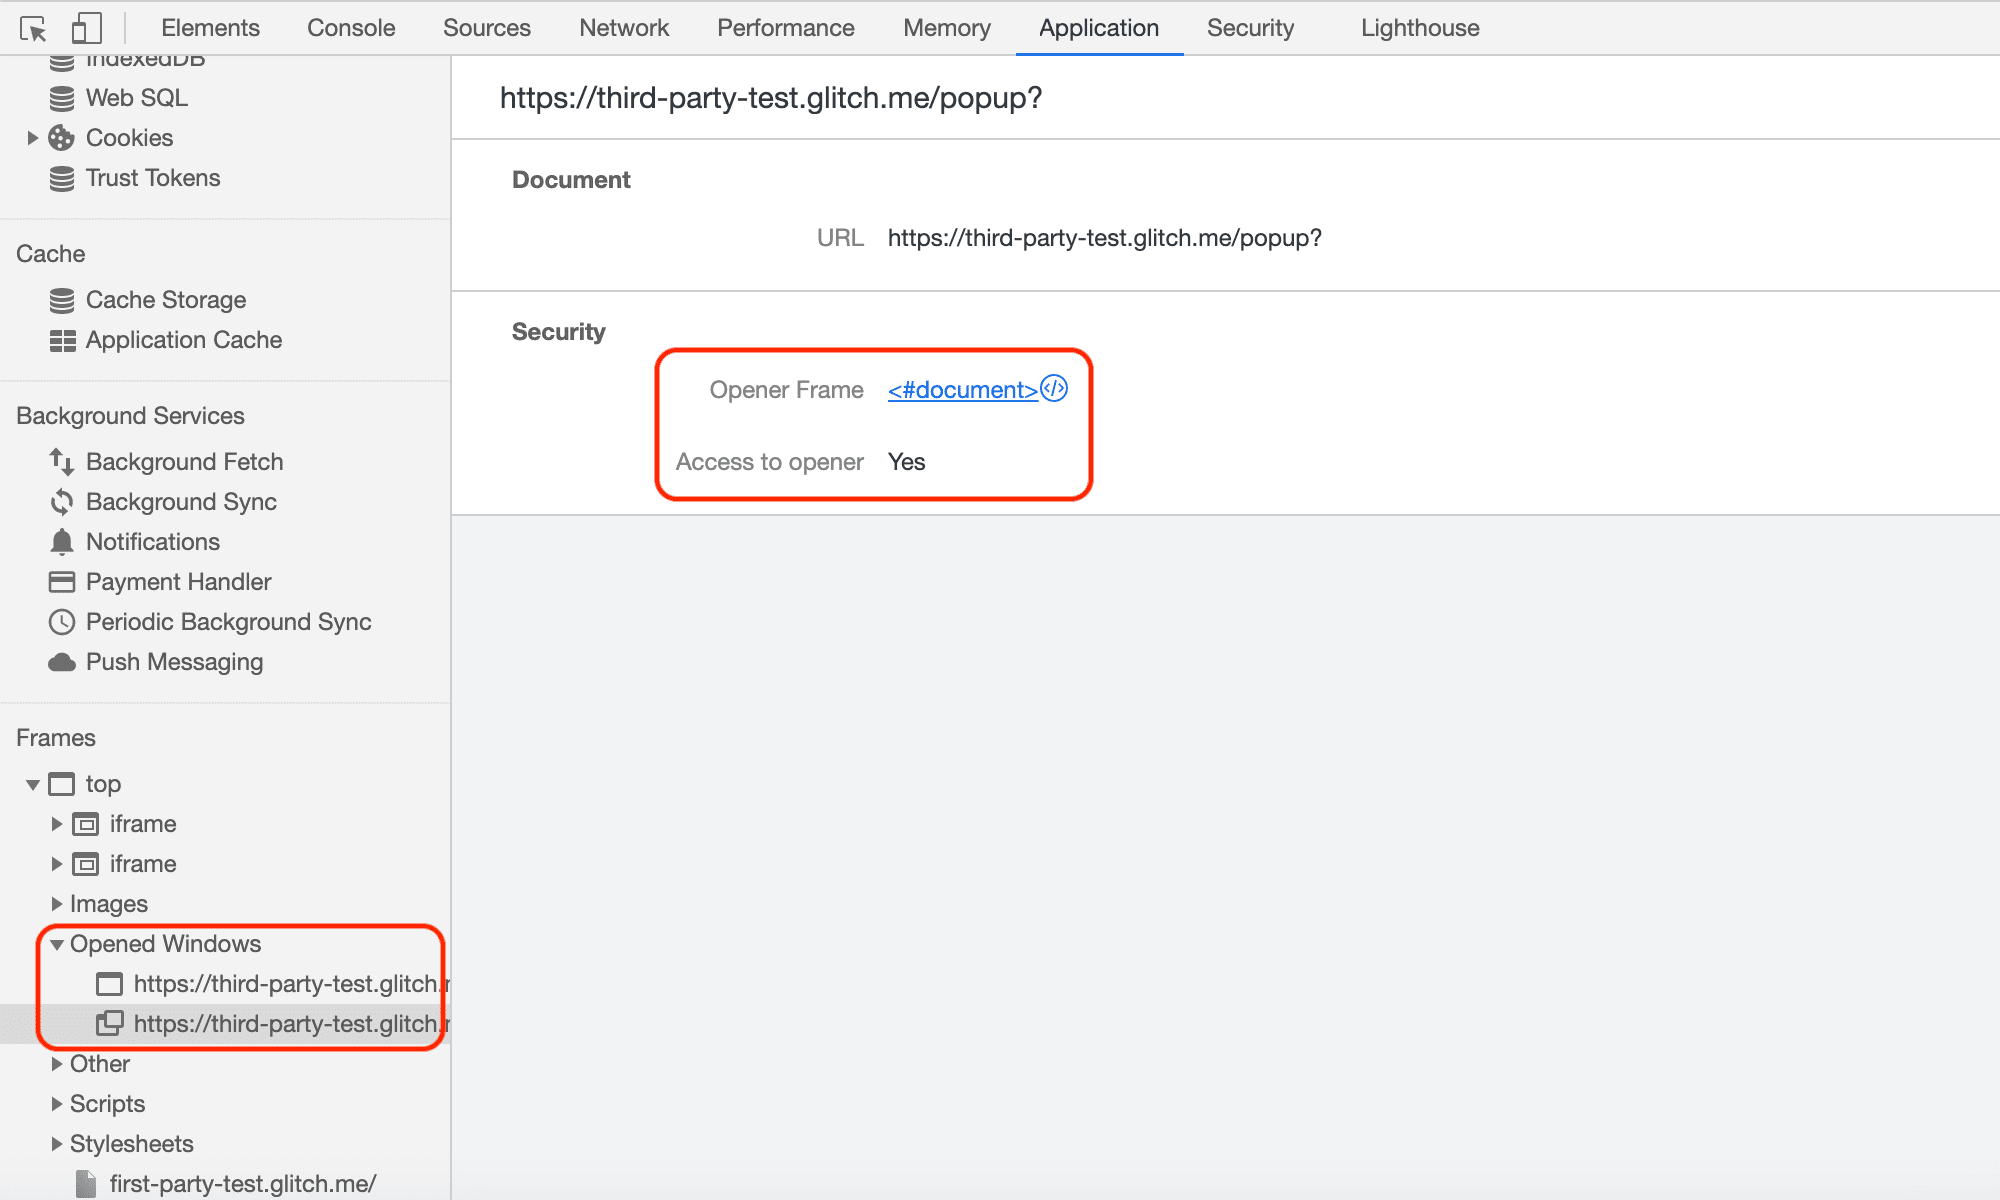
Task: Select the Application tab
Action: click(x=1097, y=27)
